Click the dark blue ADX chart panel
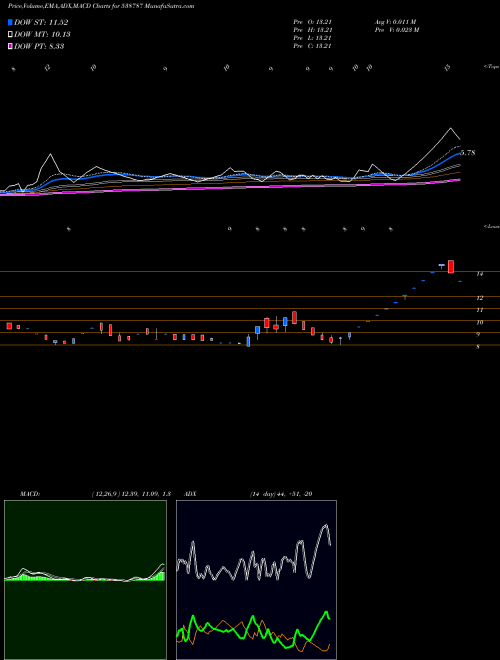Screen dimensions: 500x660 coord(256,580)
